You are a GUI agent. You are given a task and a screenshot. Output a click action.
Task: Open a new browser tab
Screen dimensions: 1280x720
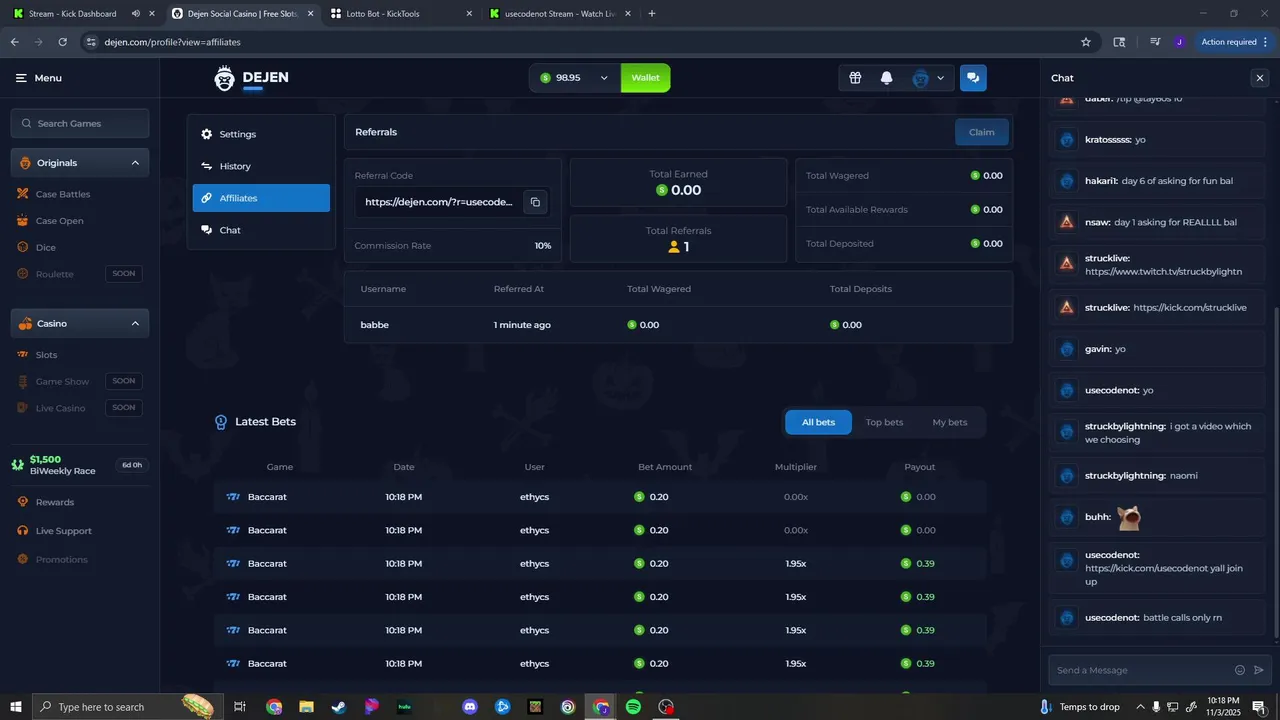[652, 14]
